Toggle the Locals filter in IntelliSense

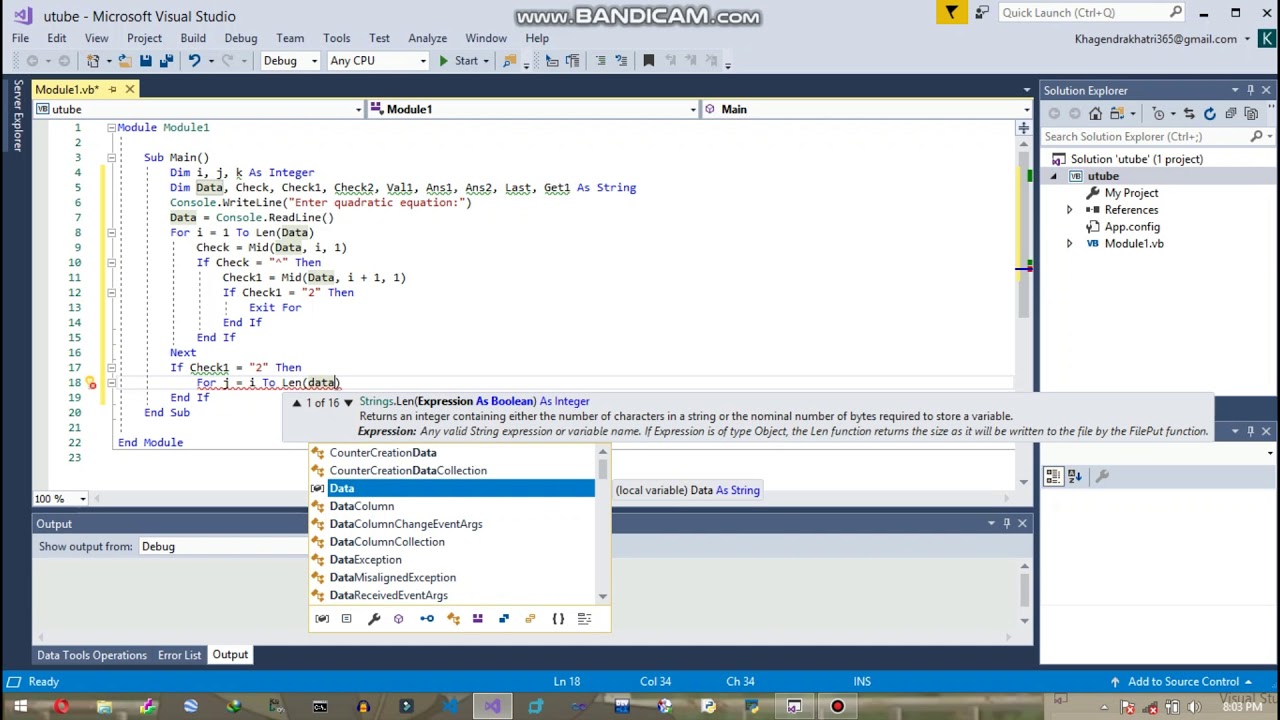322,619
